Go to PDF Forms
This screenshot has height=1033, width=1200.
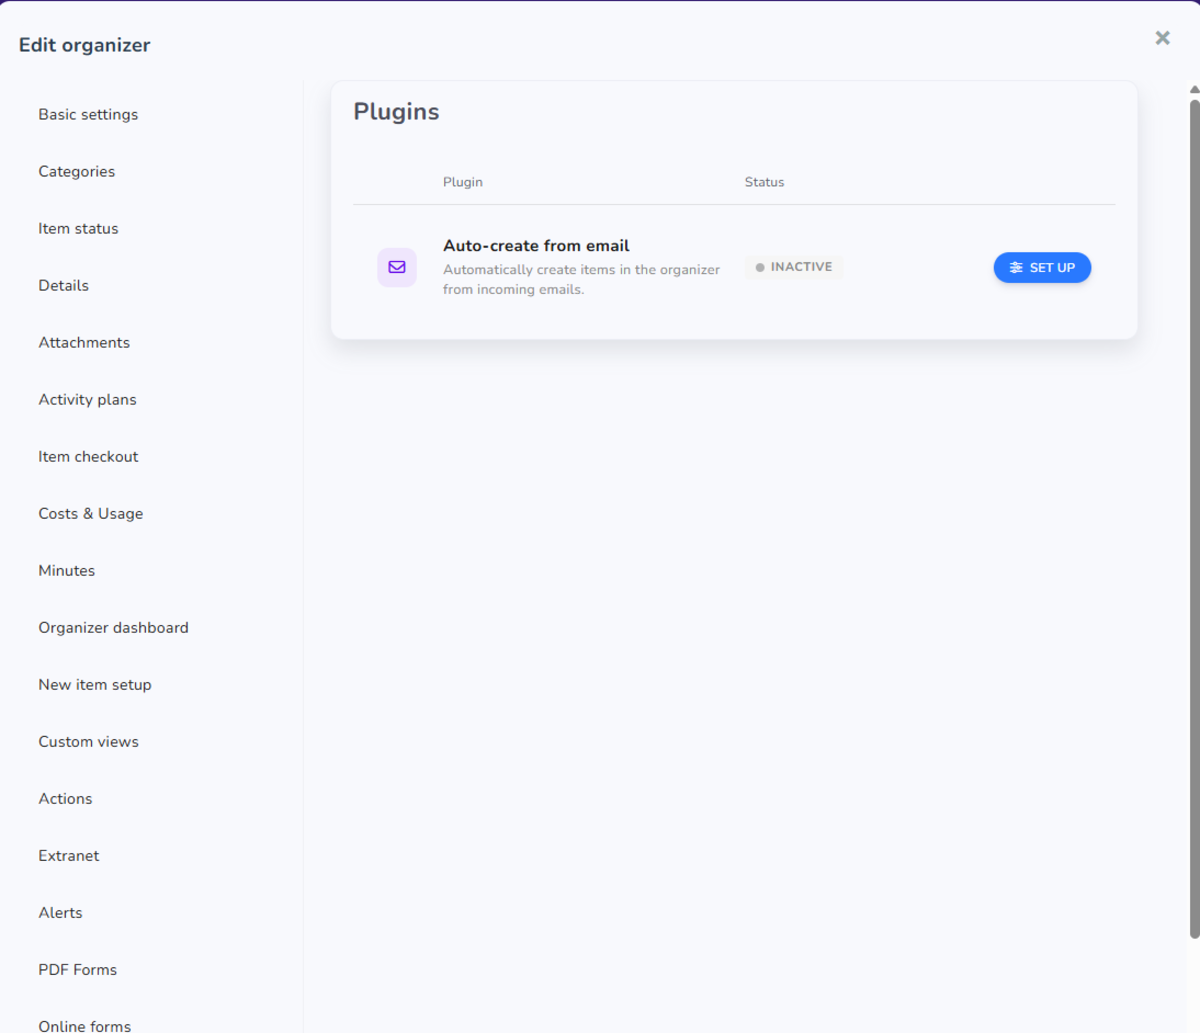77,969
